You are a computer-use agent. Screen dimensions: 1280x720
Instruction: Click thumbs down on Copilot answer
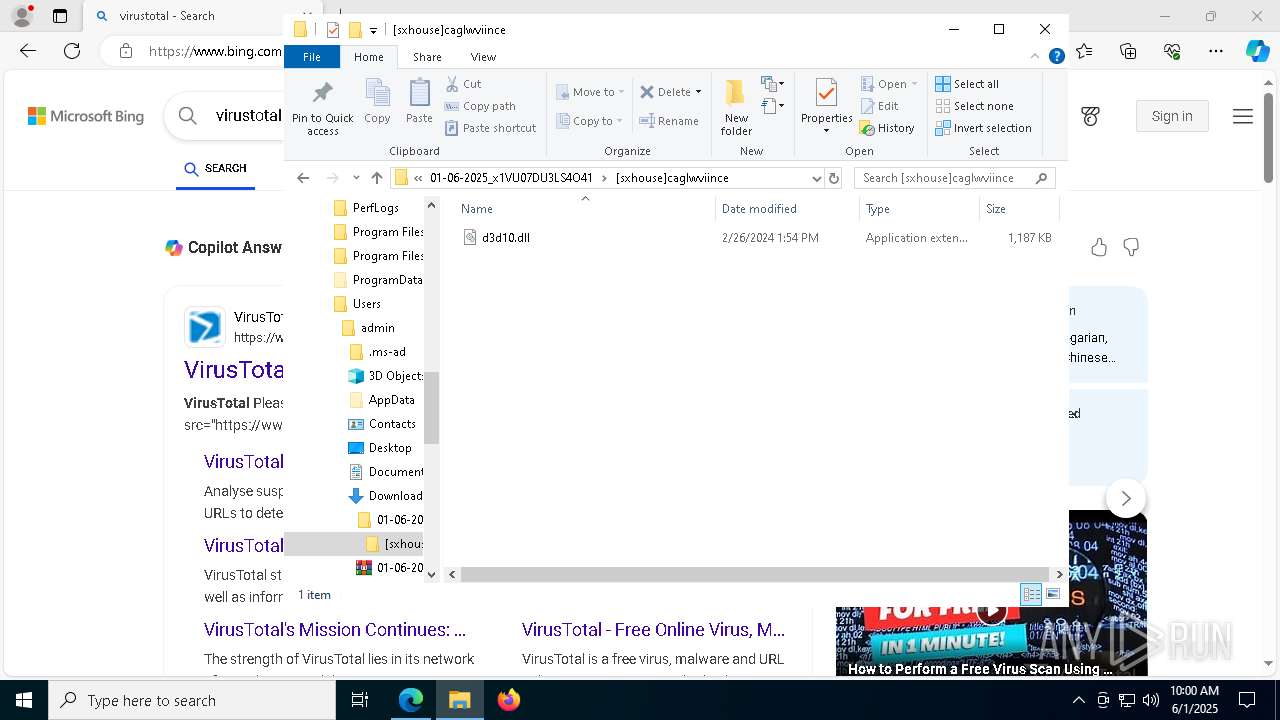[x=1131, y=247]
